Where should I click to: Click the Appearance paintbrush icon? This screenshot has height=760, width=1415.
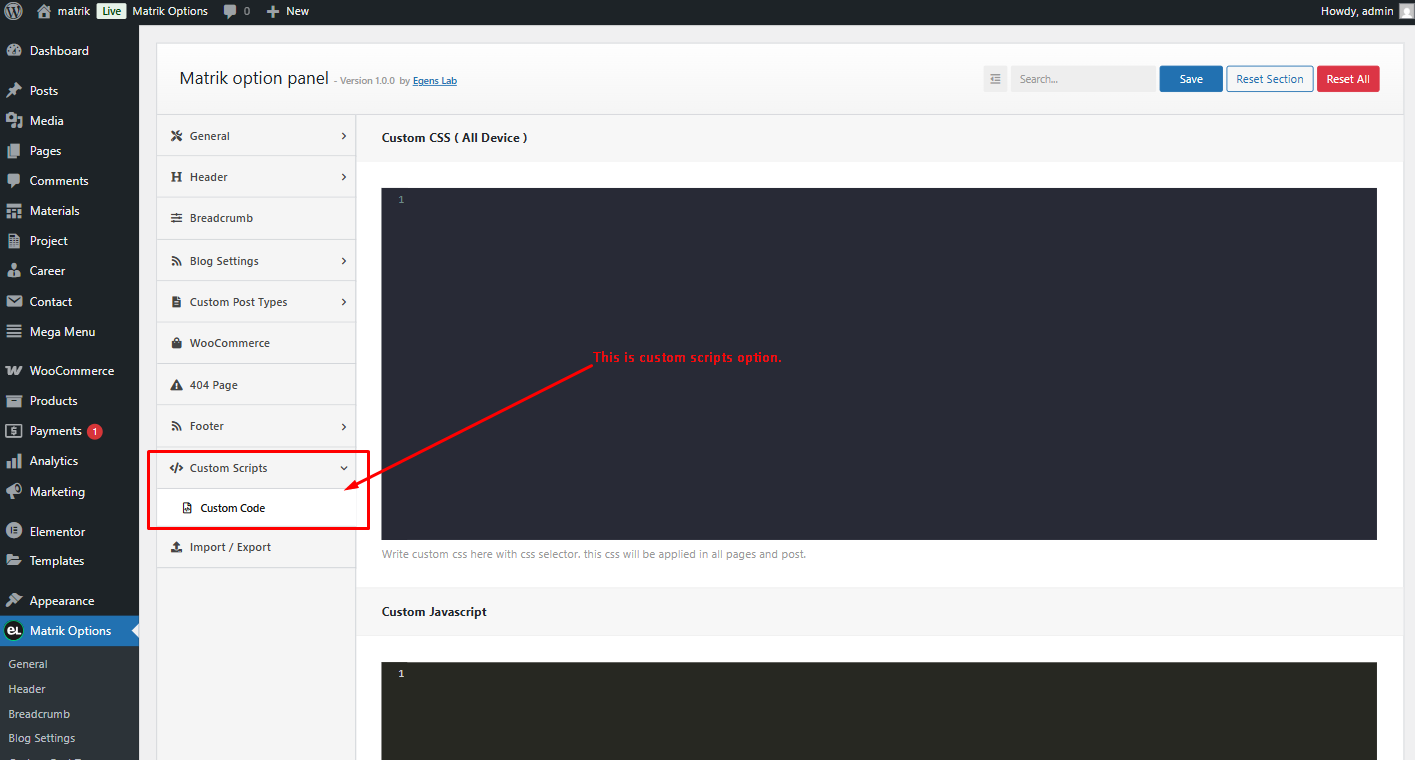coord(14,600)
